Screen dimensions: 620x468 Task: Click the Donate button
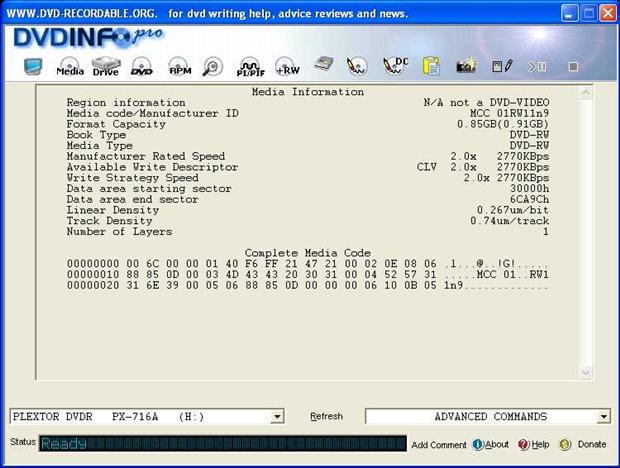click(583, 444)
